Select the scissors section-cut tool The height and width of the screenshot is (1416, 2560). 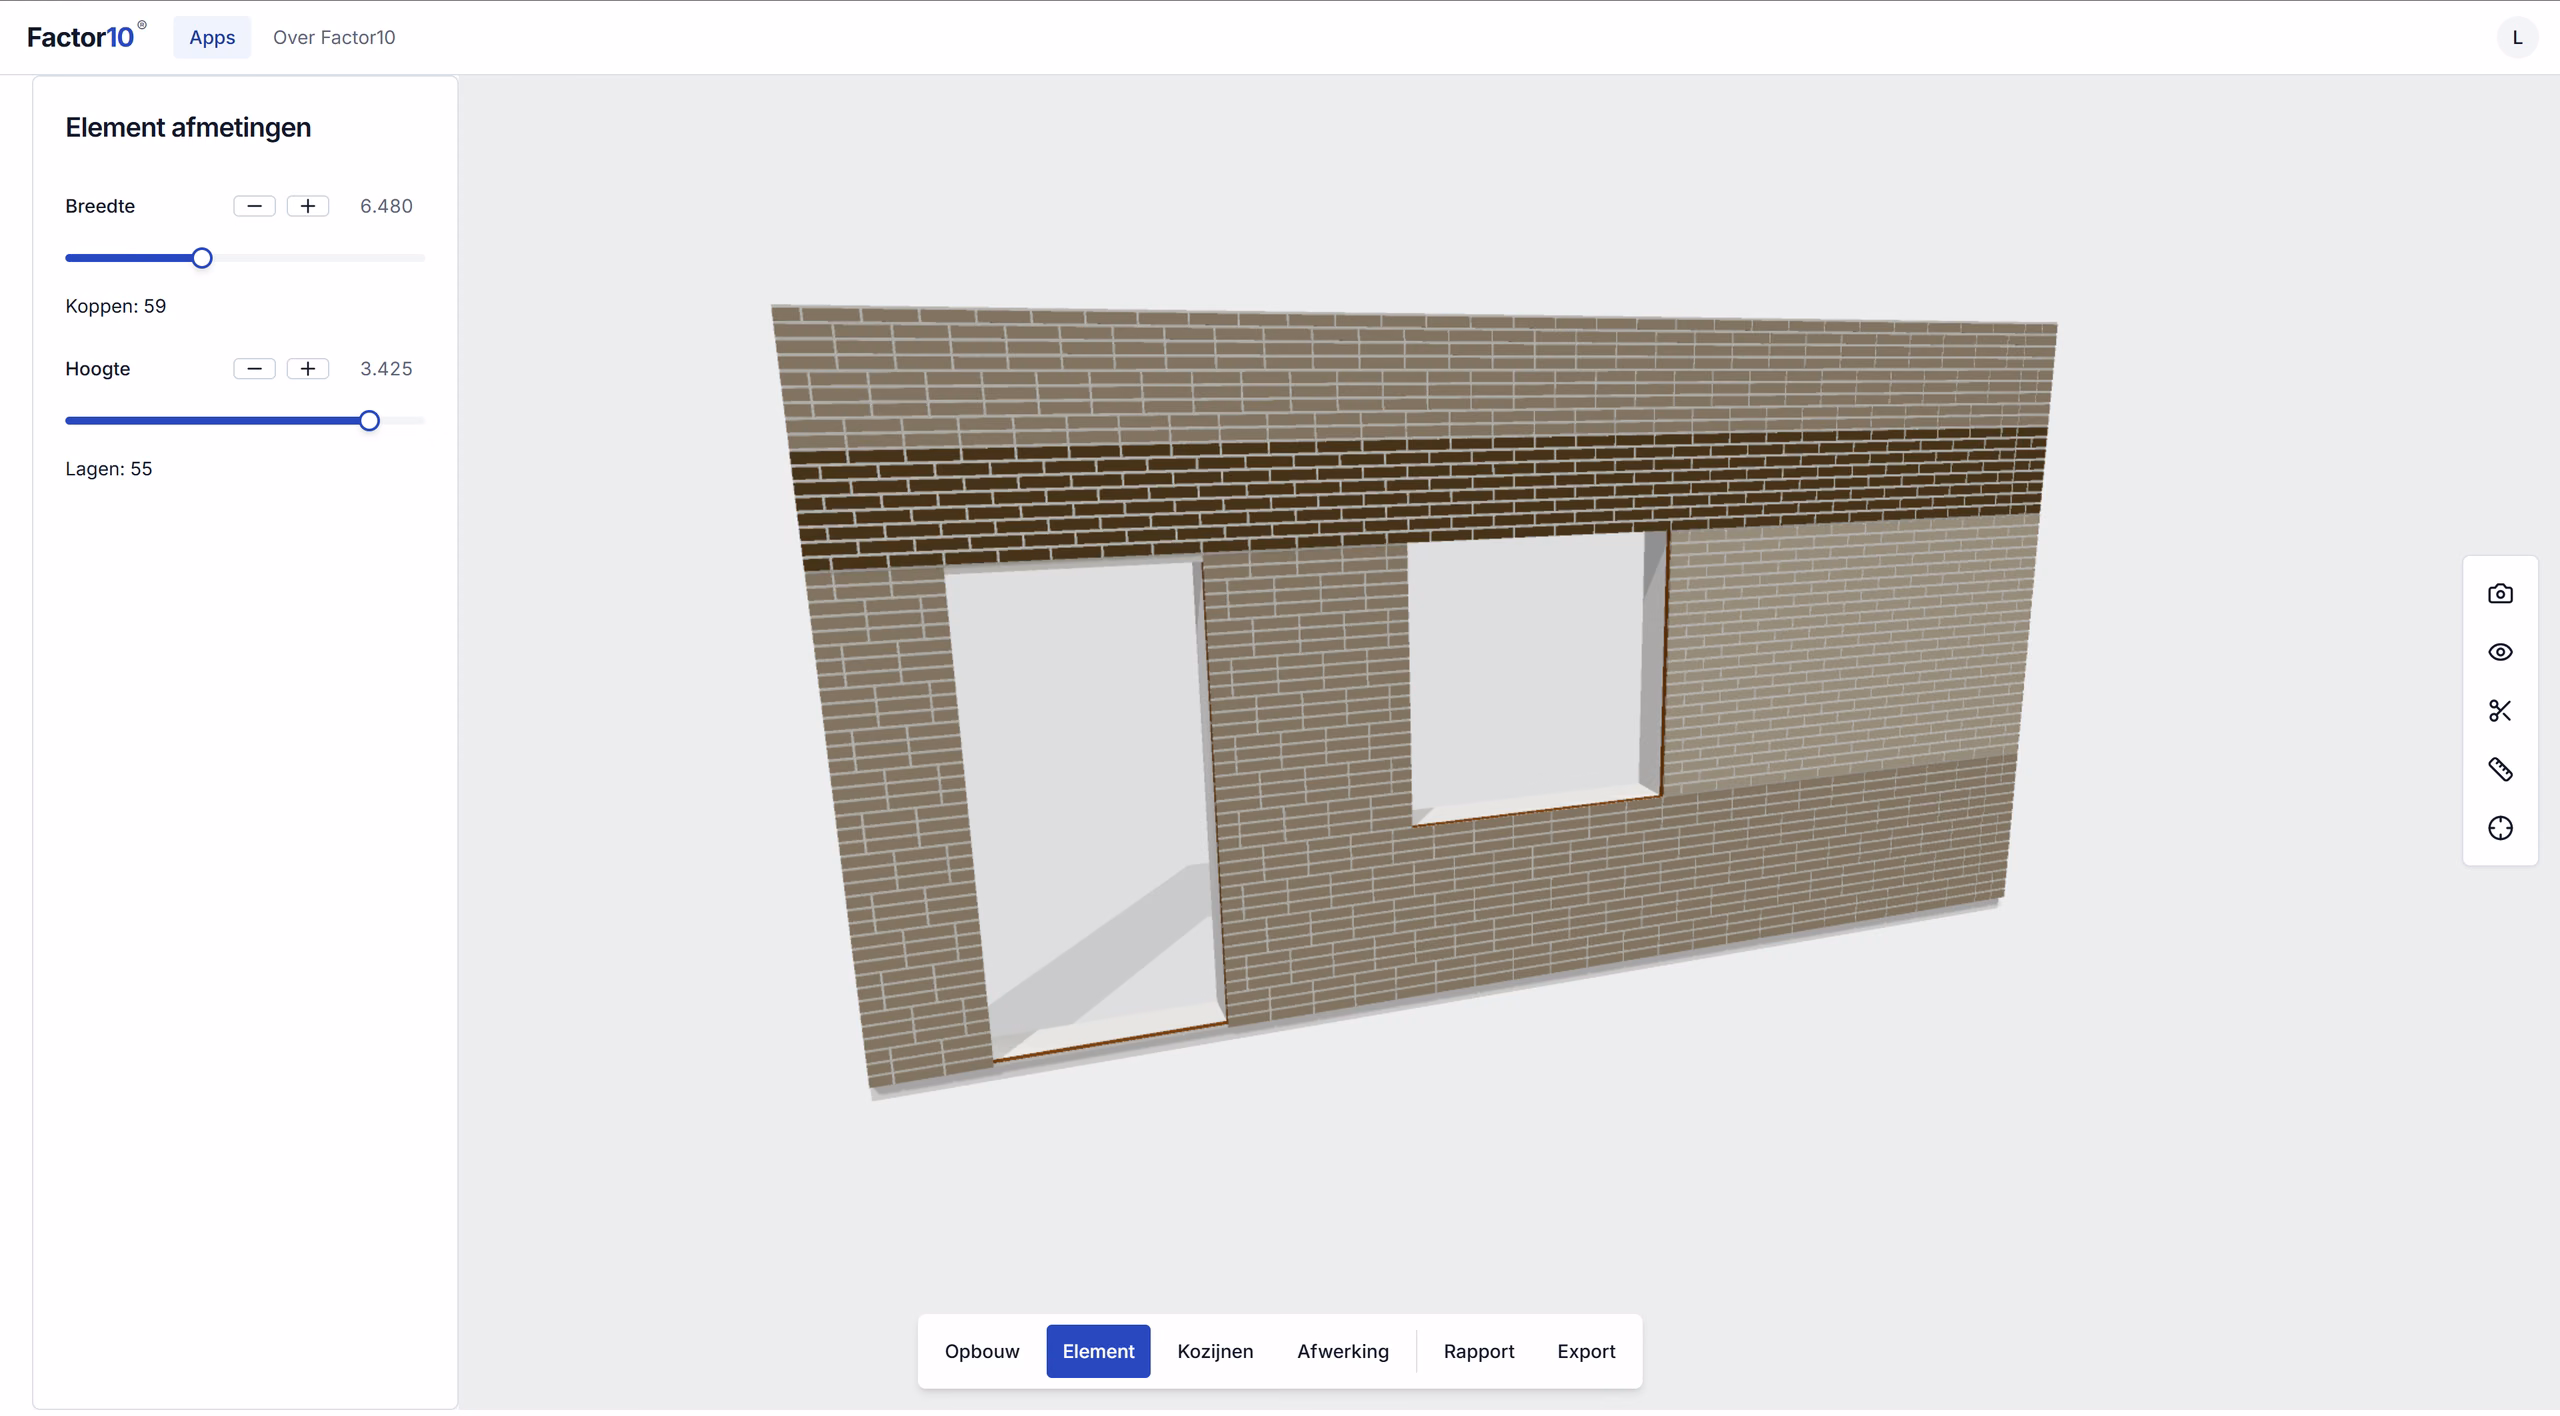[x=2500, y=711]
